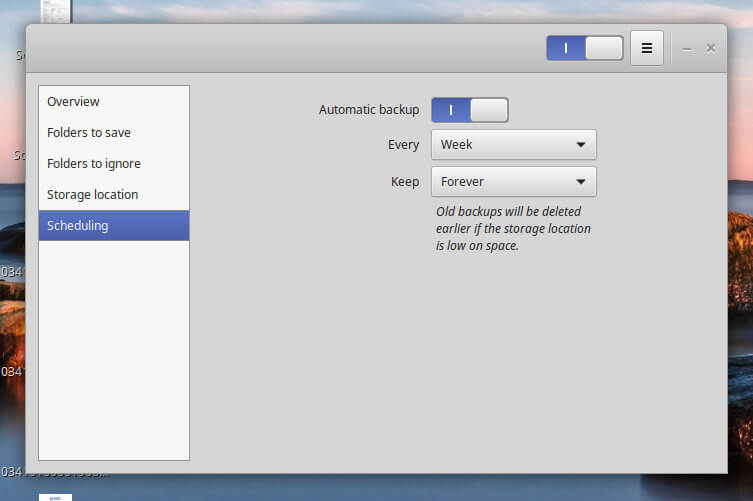753x501 pixels.
Task: Open the Storage location section
Action: (113, 195)
